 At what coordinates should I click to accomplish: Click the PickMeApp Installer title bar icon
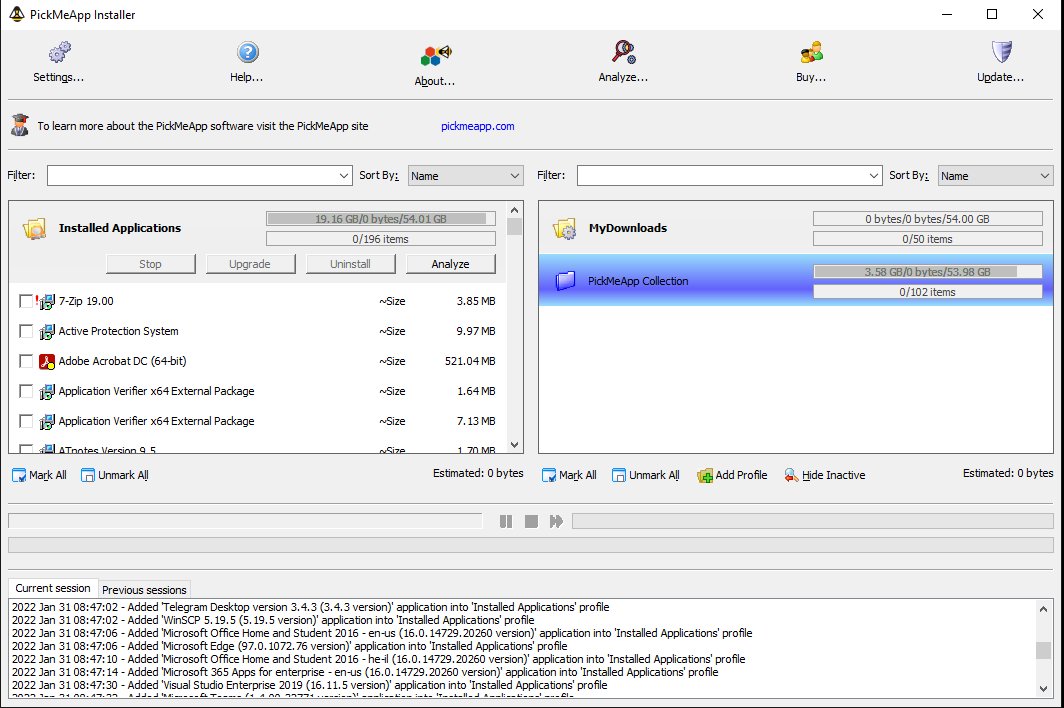(16, 14)
